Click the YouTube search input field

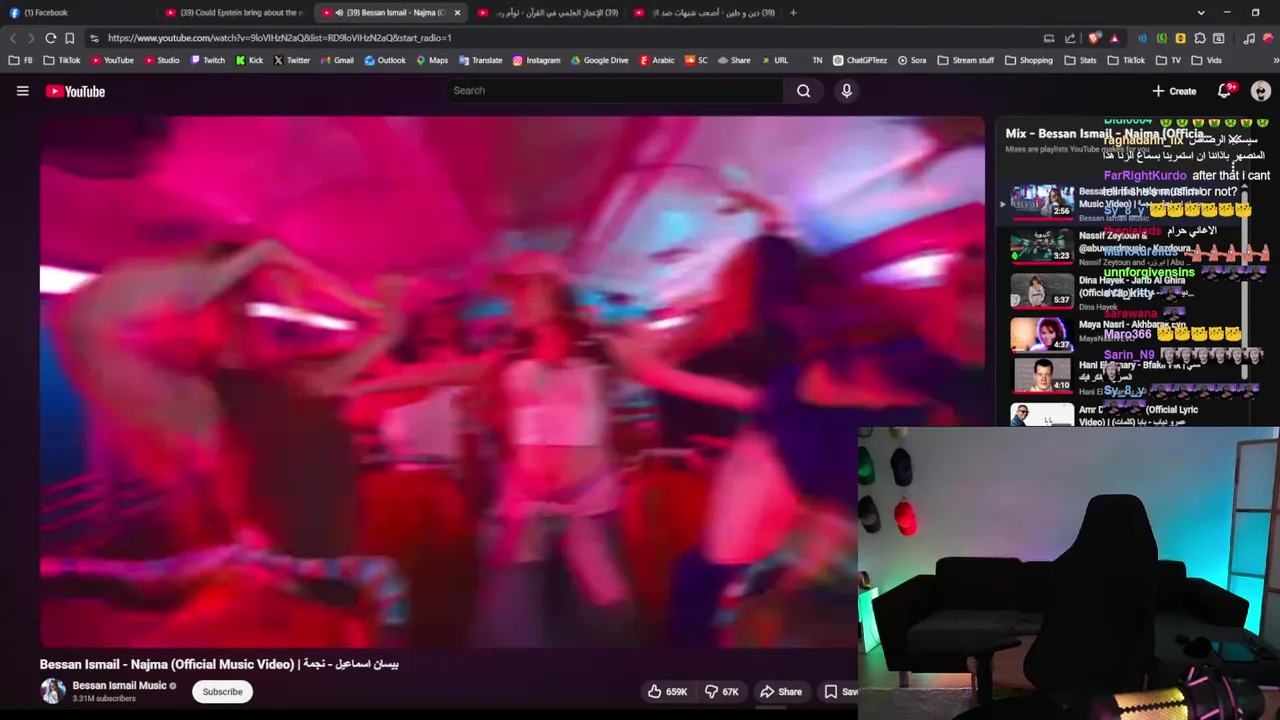tap(613, 91)
